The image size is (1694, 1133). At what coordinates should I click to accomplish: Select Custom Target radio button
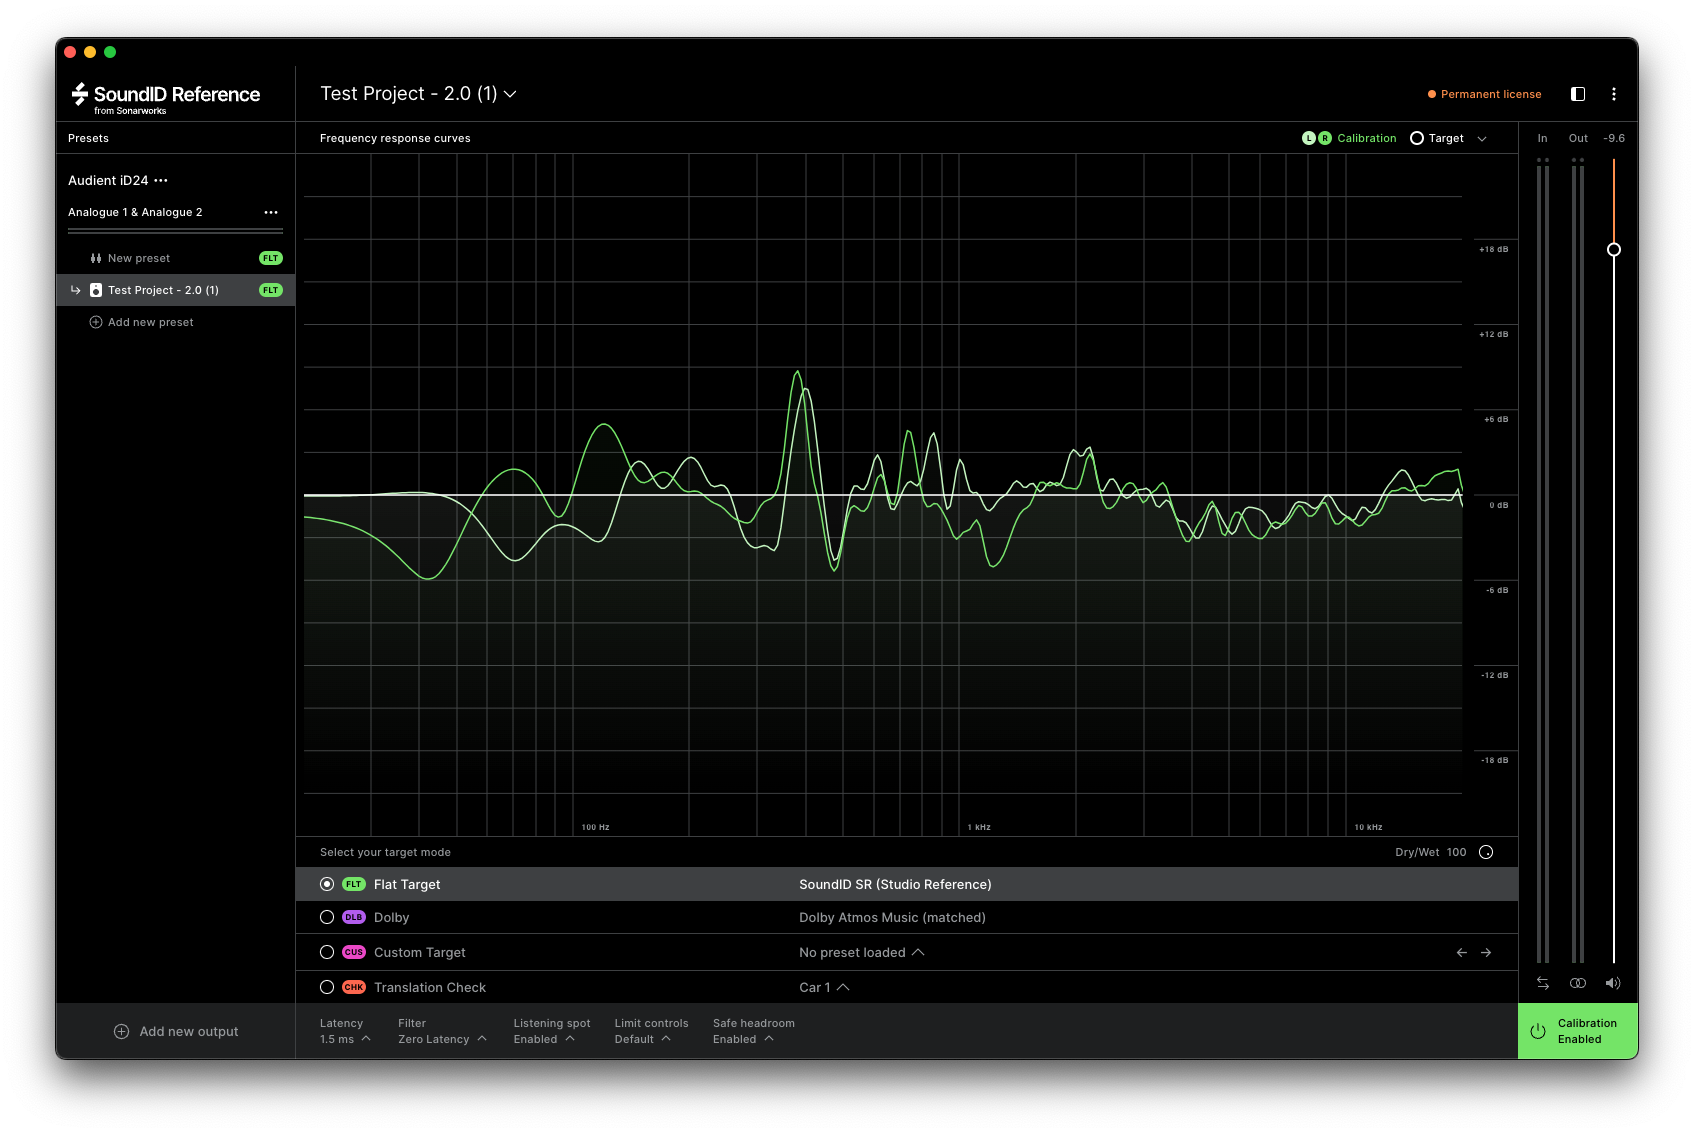coord(327,952)
